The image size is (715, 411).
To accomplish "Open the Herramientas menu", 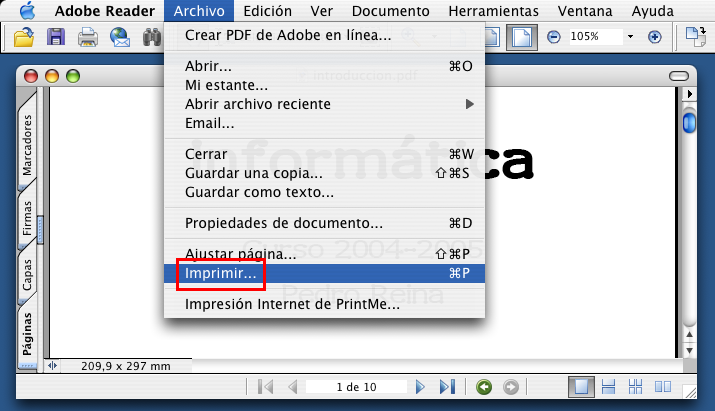I will (x=493, y=10).
